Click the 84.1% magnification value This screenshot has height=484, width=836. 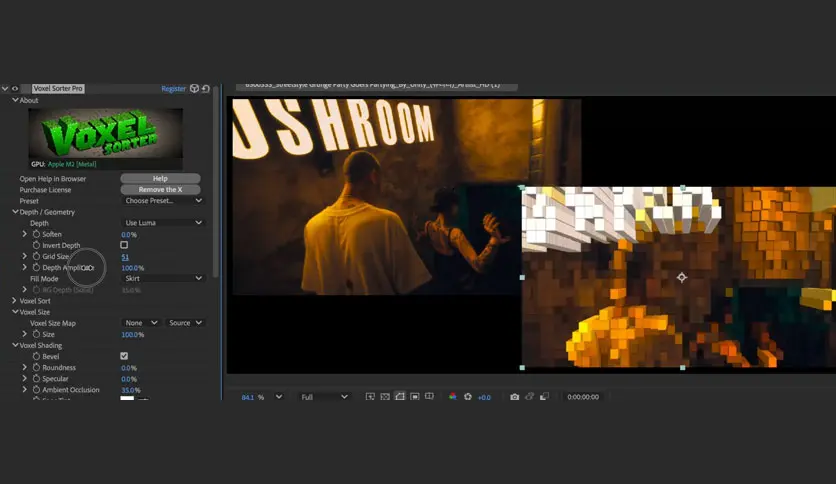248,397
